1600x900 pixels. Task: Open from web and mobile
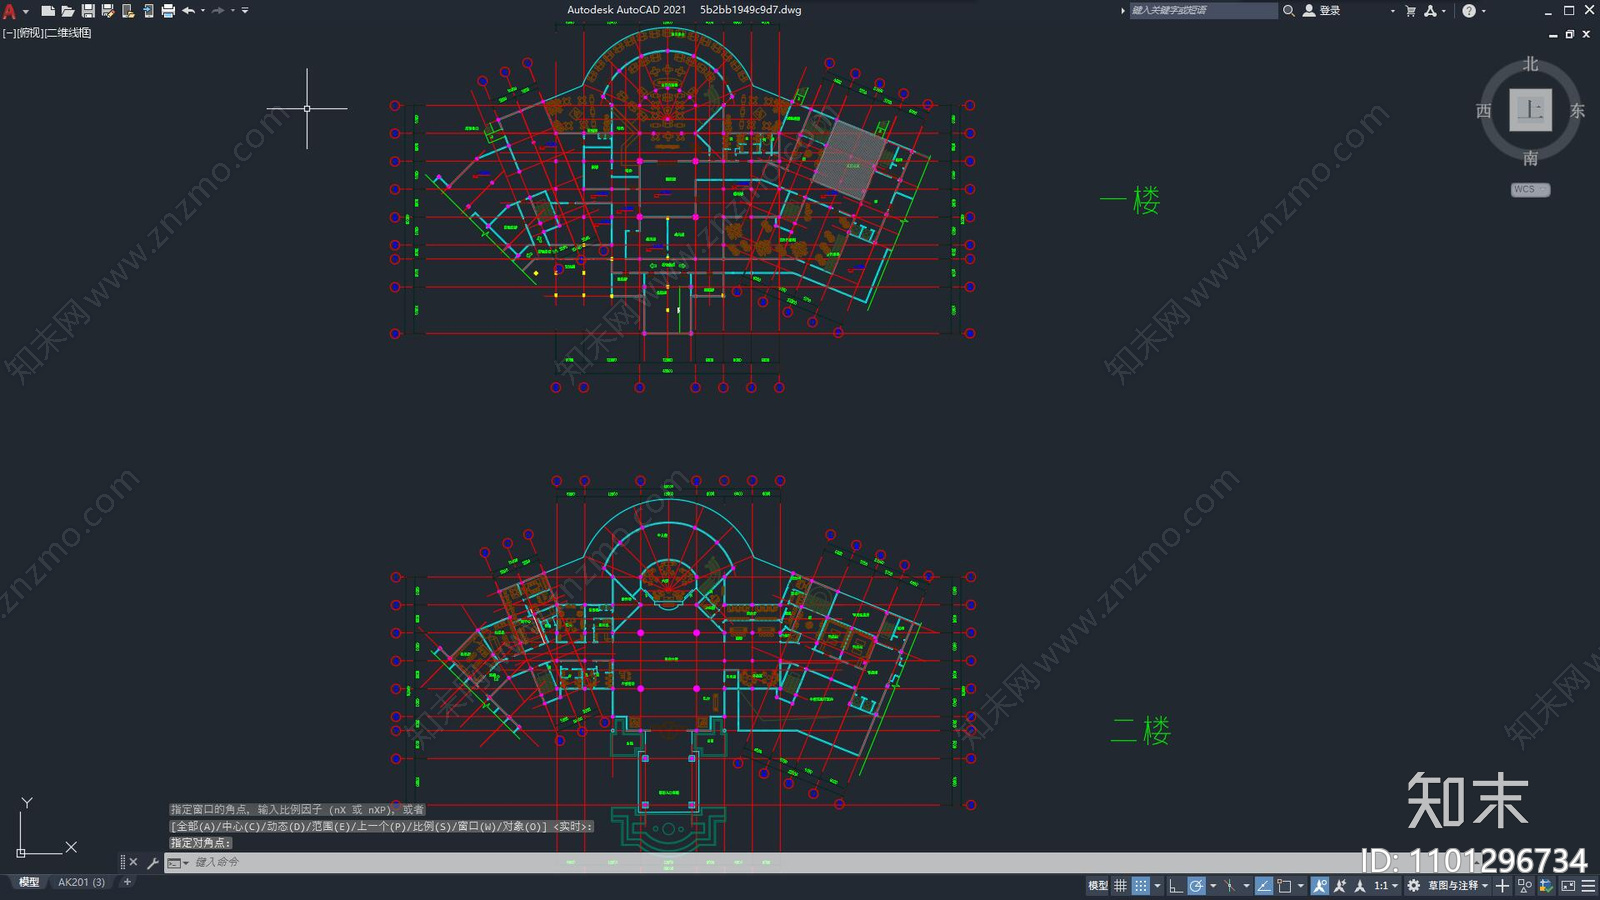pos(128,11)
